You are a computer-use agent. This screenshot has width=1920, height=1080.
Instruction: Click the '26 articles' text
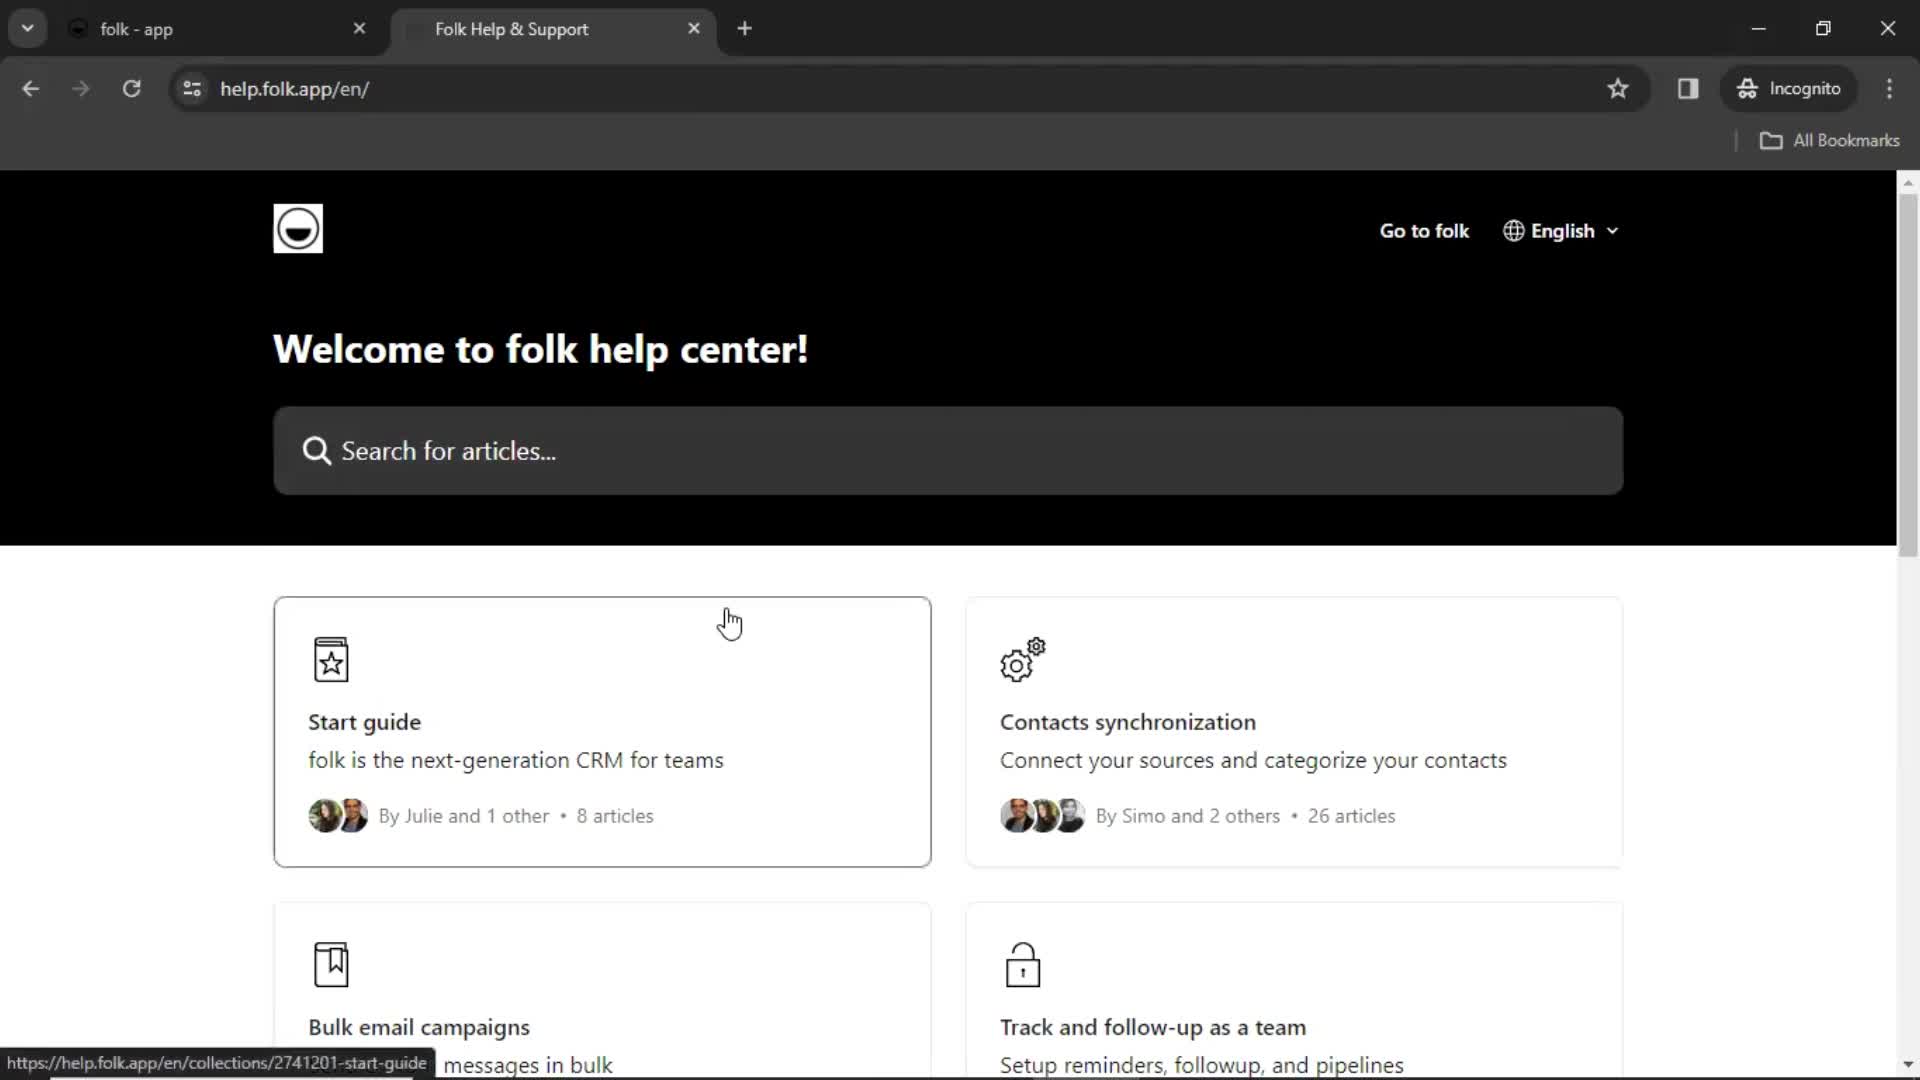coord(1351,816)
